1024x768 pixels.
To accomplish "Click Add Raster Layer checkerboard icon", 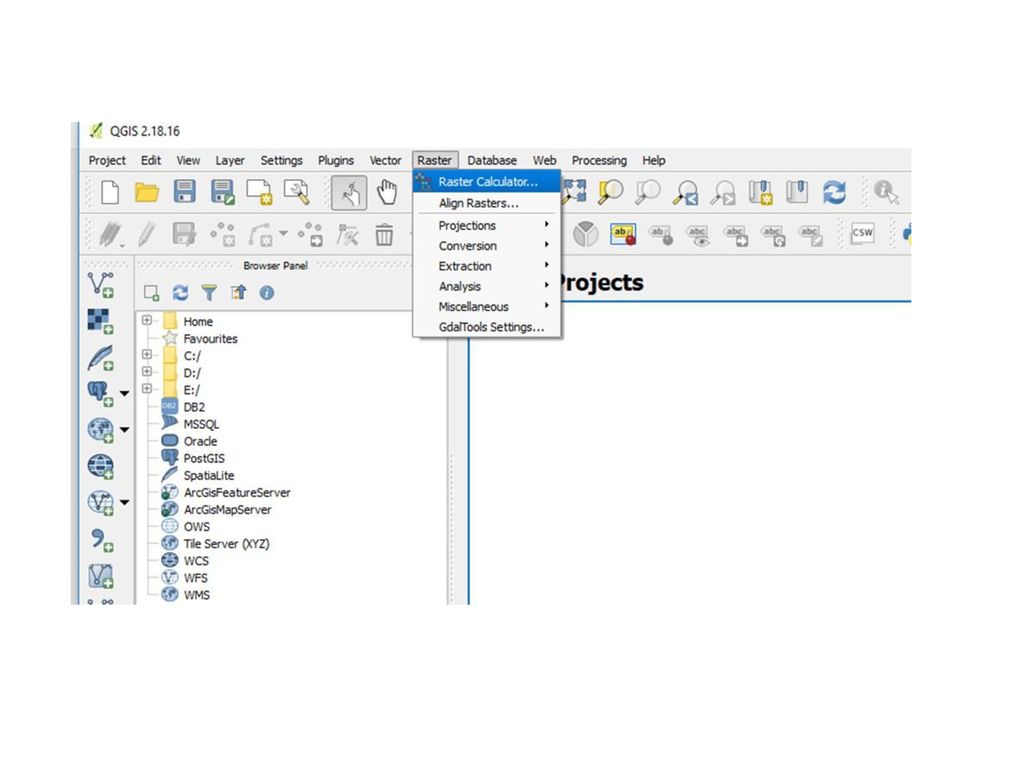I will 101,321.
